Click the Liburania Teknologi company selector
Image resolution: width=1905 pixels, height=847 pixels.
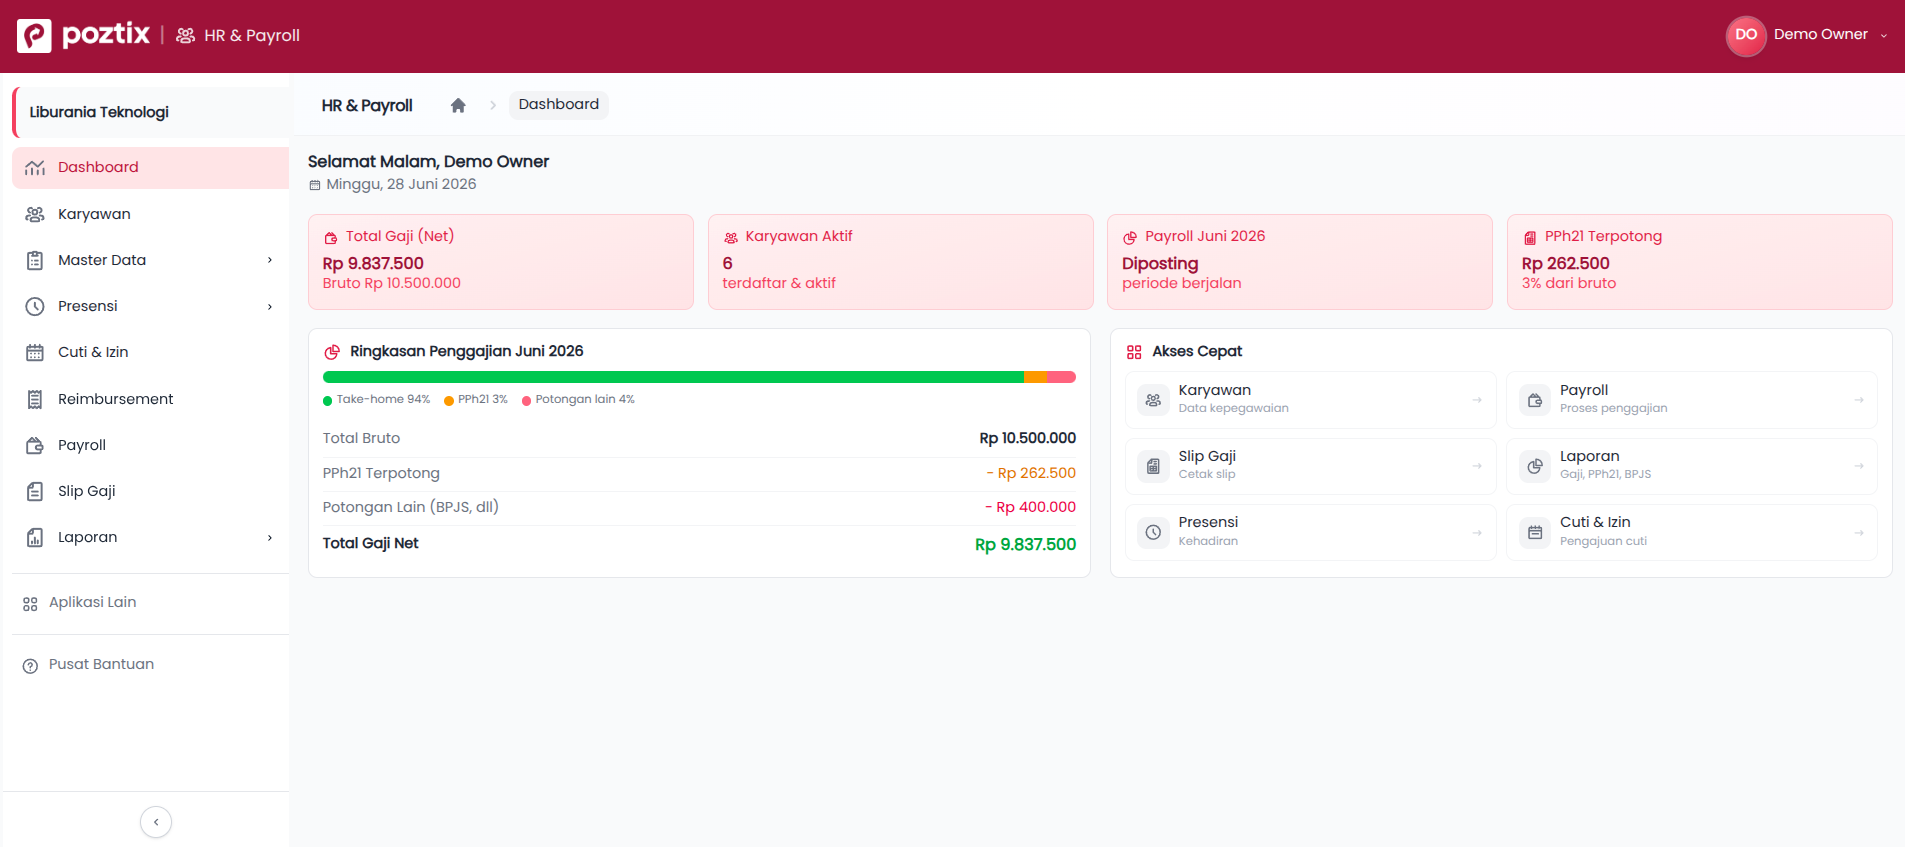tap(151, 112)
